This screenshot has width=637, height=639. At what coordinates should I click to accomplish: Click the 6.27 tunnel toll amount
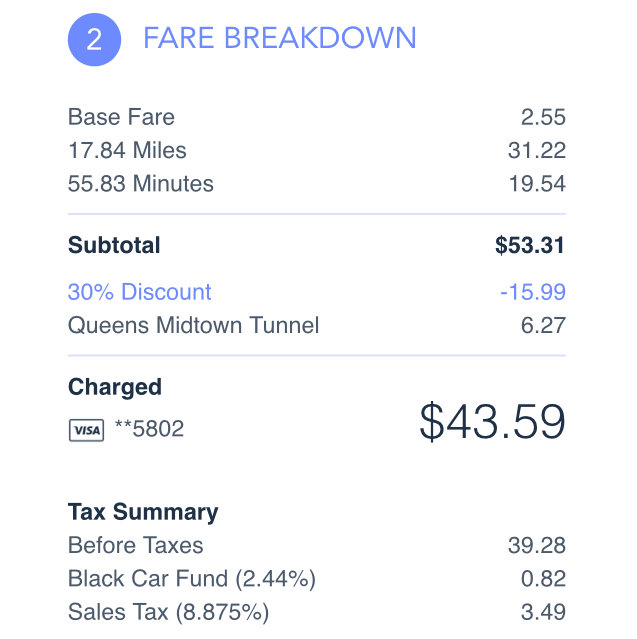coord(543,325)
